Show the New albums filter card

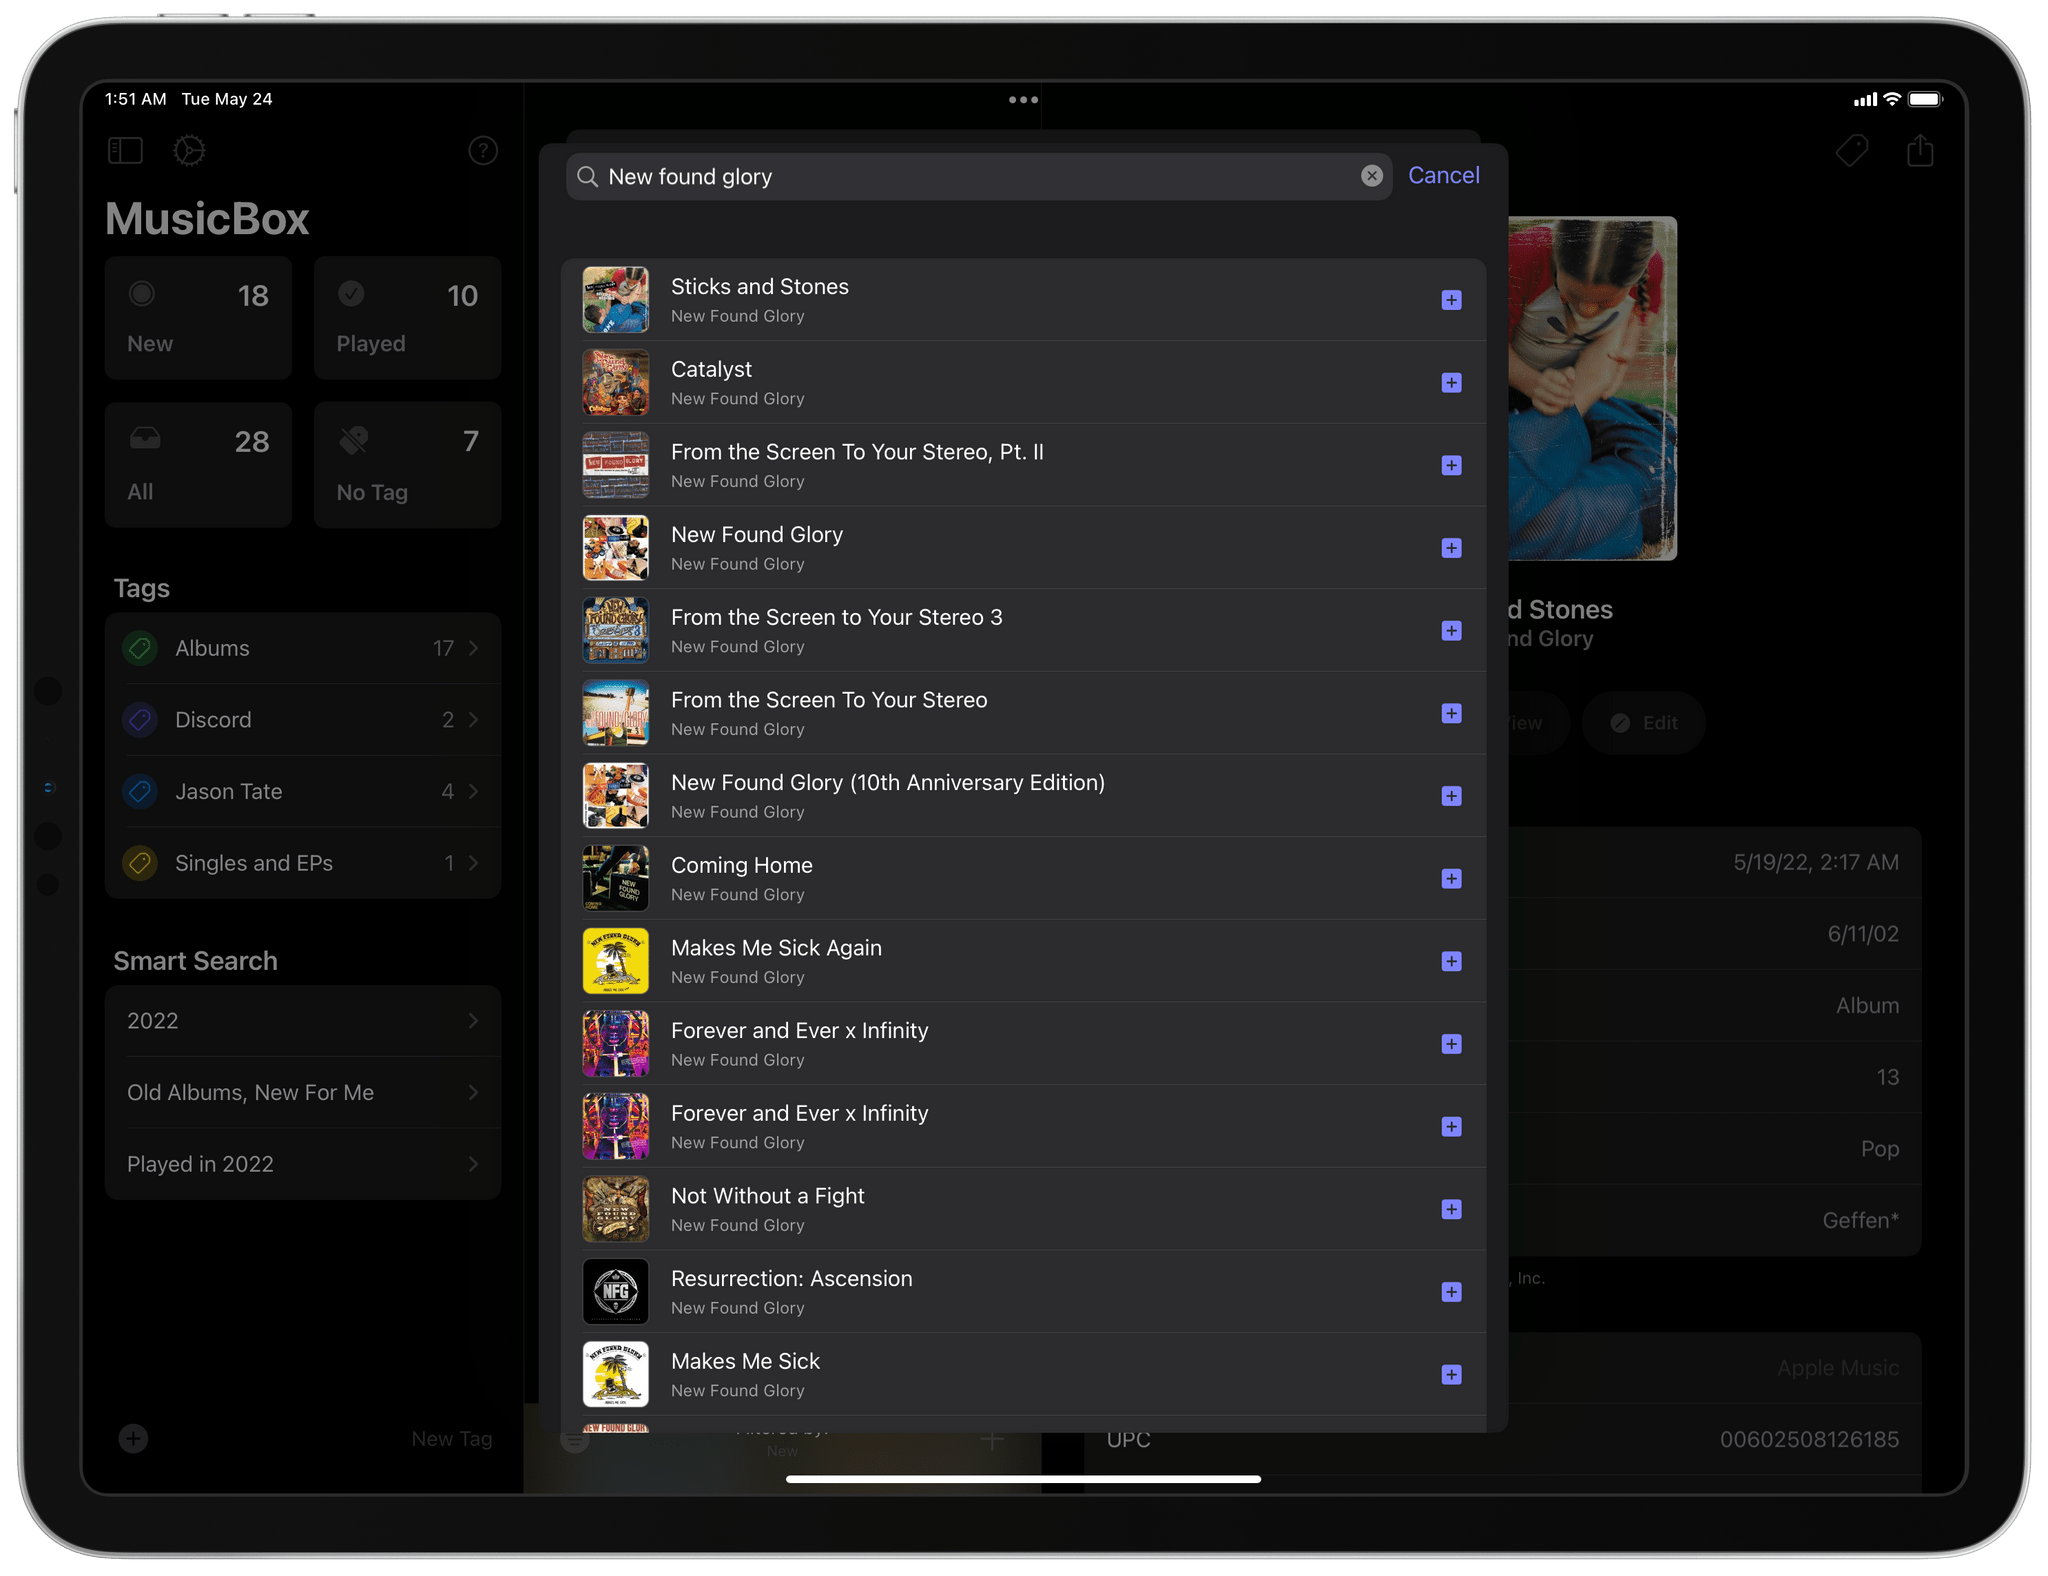pyautogui.click(x=198, y=318)
